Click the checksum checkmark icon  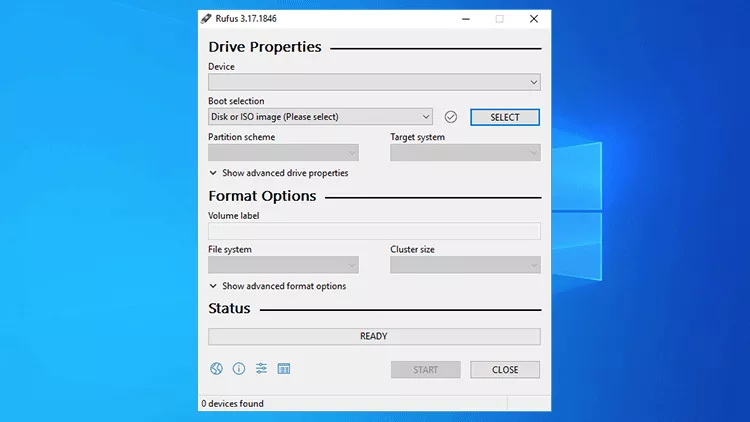click(451, 117)
